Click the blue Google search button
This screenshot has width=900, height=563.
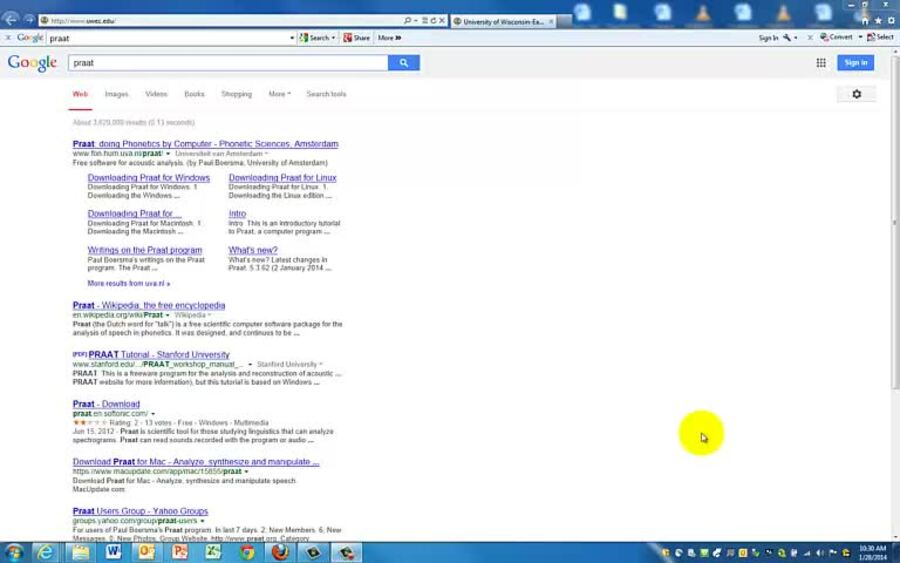(x=404, y=63)
